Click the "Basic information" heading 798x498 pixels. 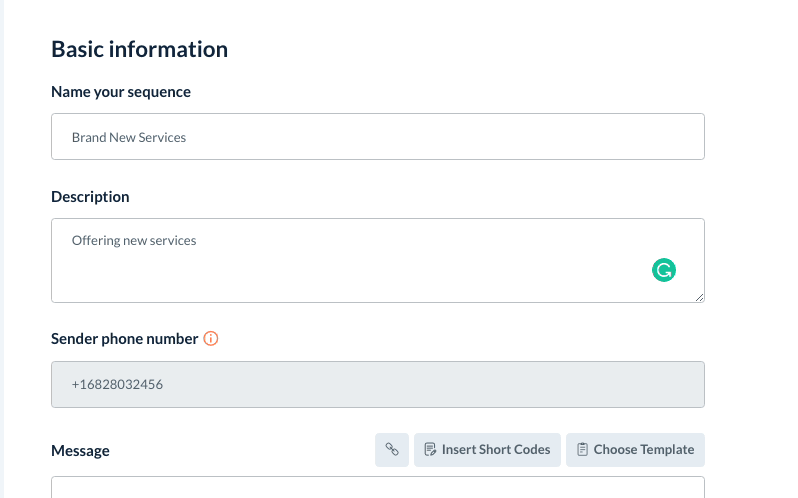(x=139, y=48)
